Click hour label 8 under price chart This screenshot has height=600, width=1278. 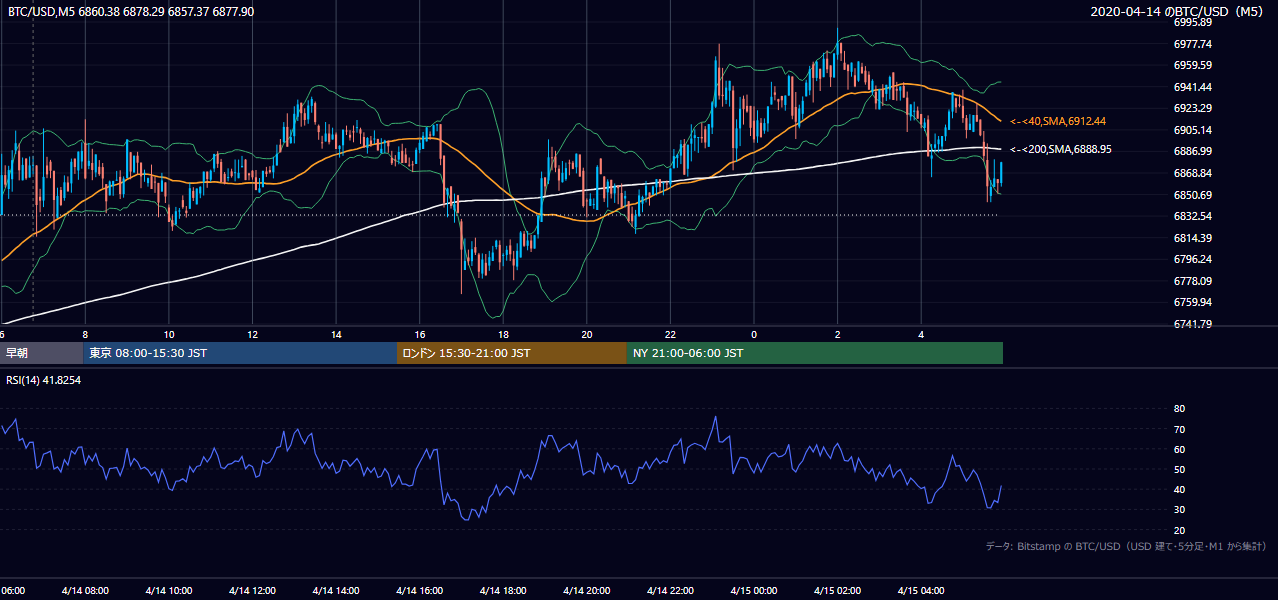(x=85, y=334)
